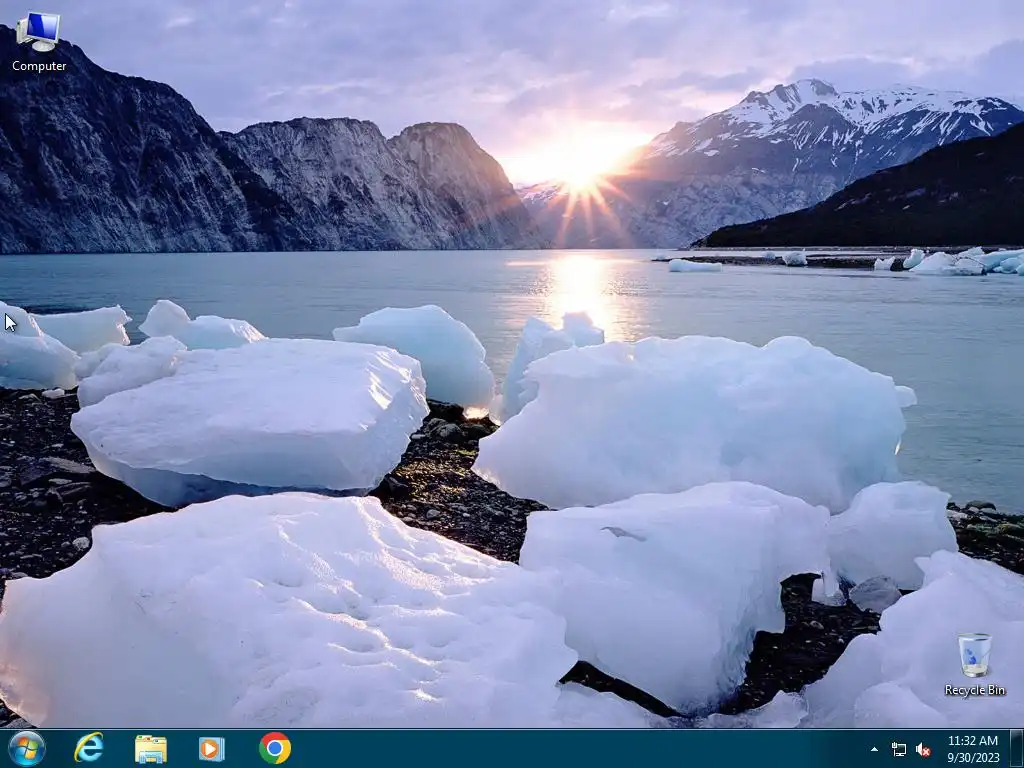
Task: Open Windows Explorer from the taskbar
Action: tap(150, 748)
